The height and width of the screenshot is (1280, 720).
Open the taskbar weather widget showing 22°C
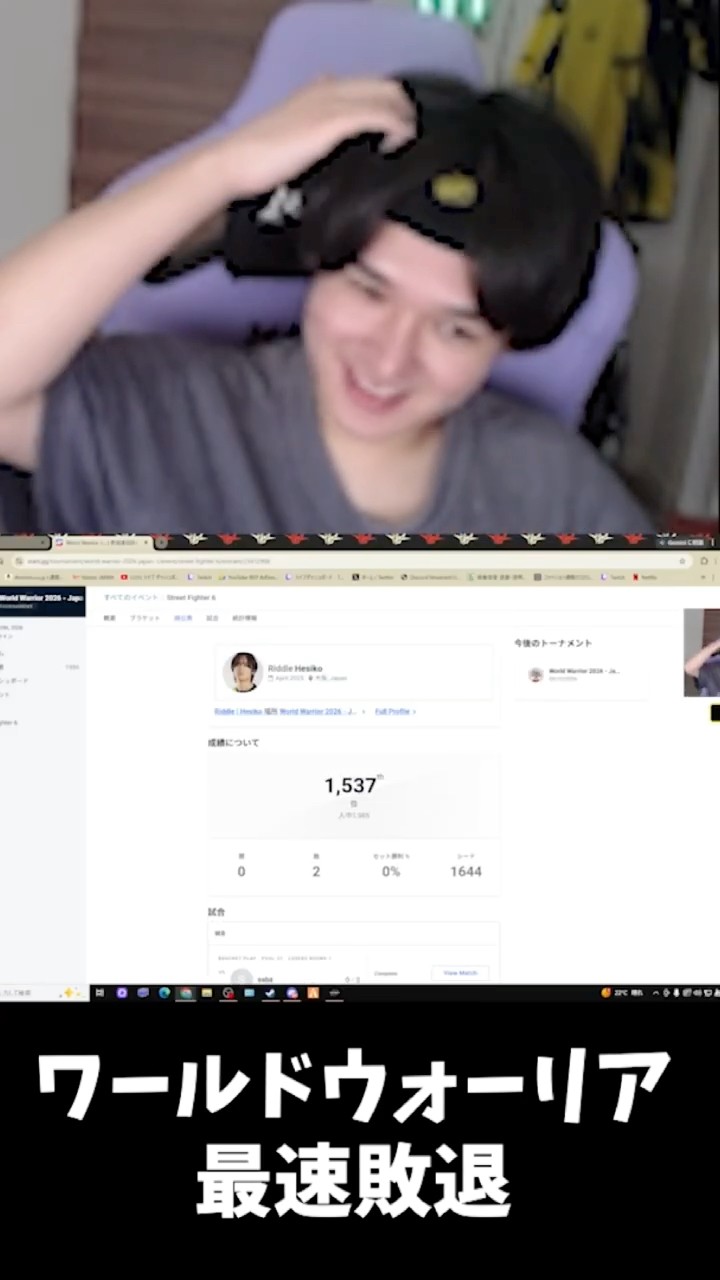(621, 993)
